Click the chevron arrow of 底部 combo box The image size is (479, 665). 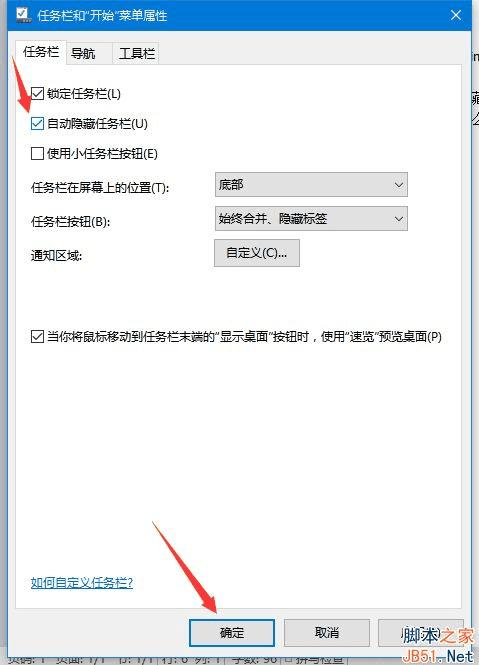tap(398, 185)
